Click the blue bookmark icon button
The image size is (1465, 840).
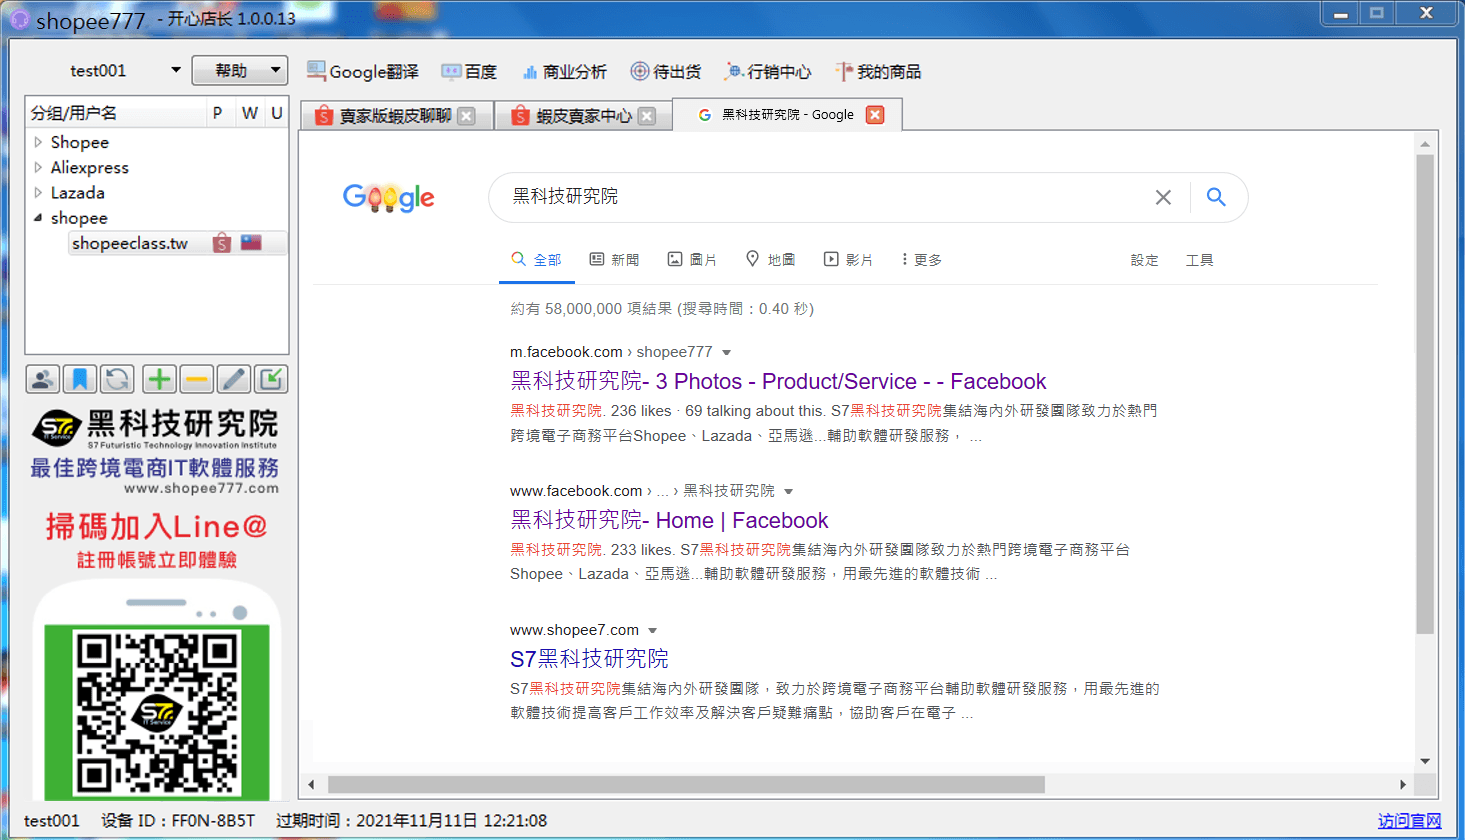[x=80, y=379]
